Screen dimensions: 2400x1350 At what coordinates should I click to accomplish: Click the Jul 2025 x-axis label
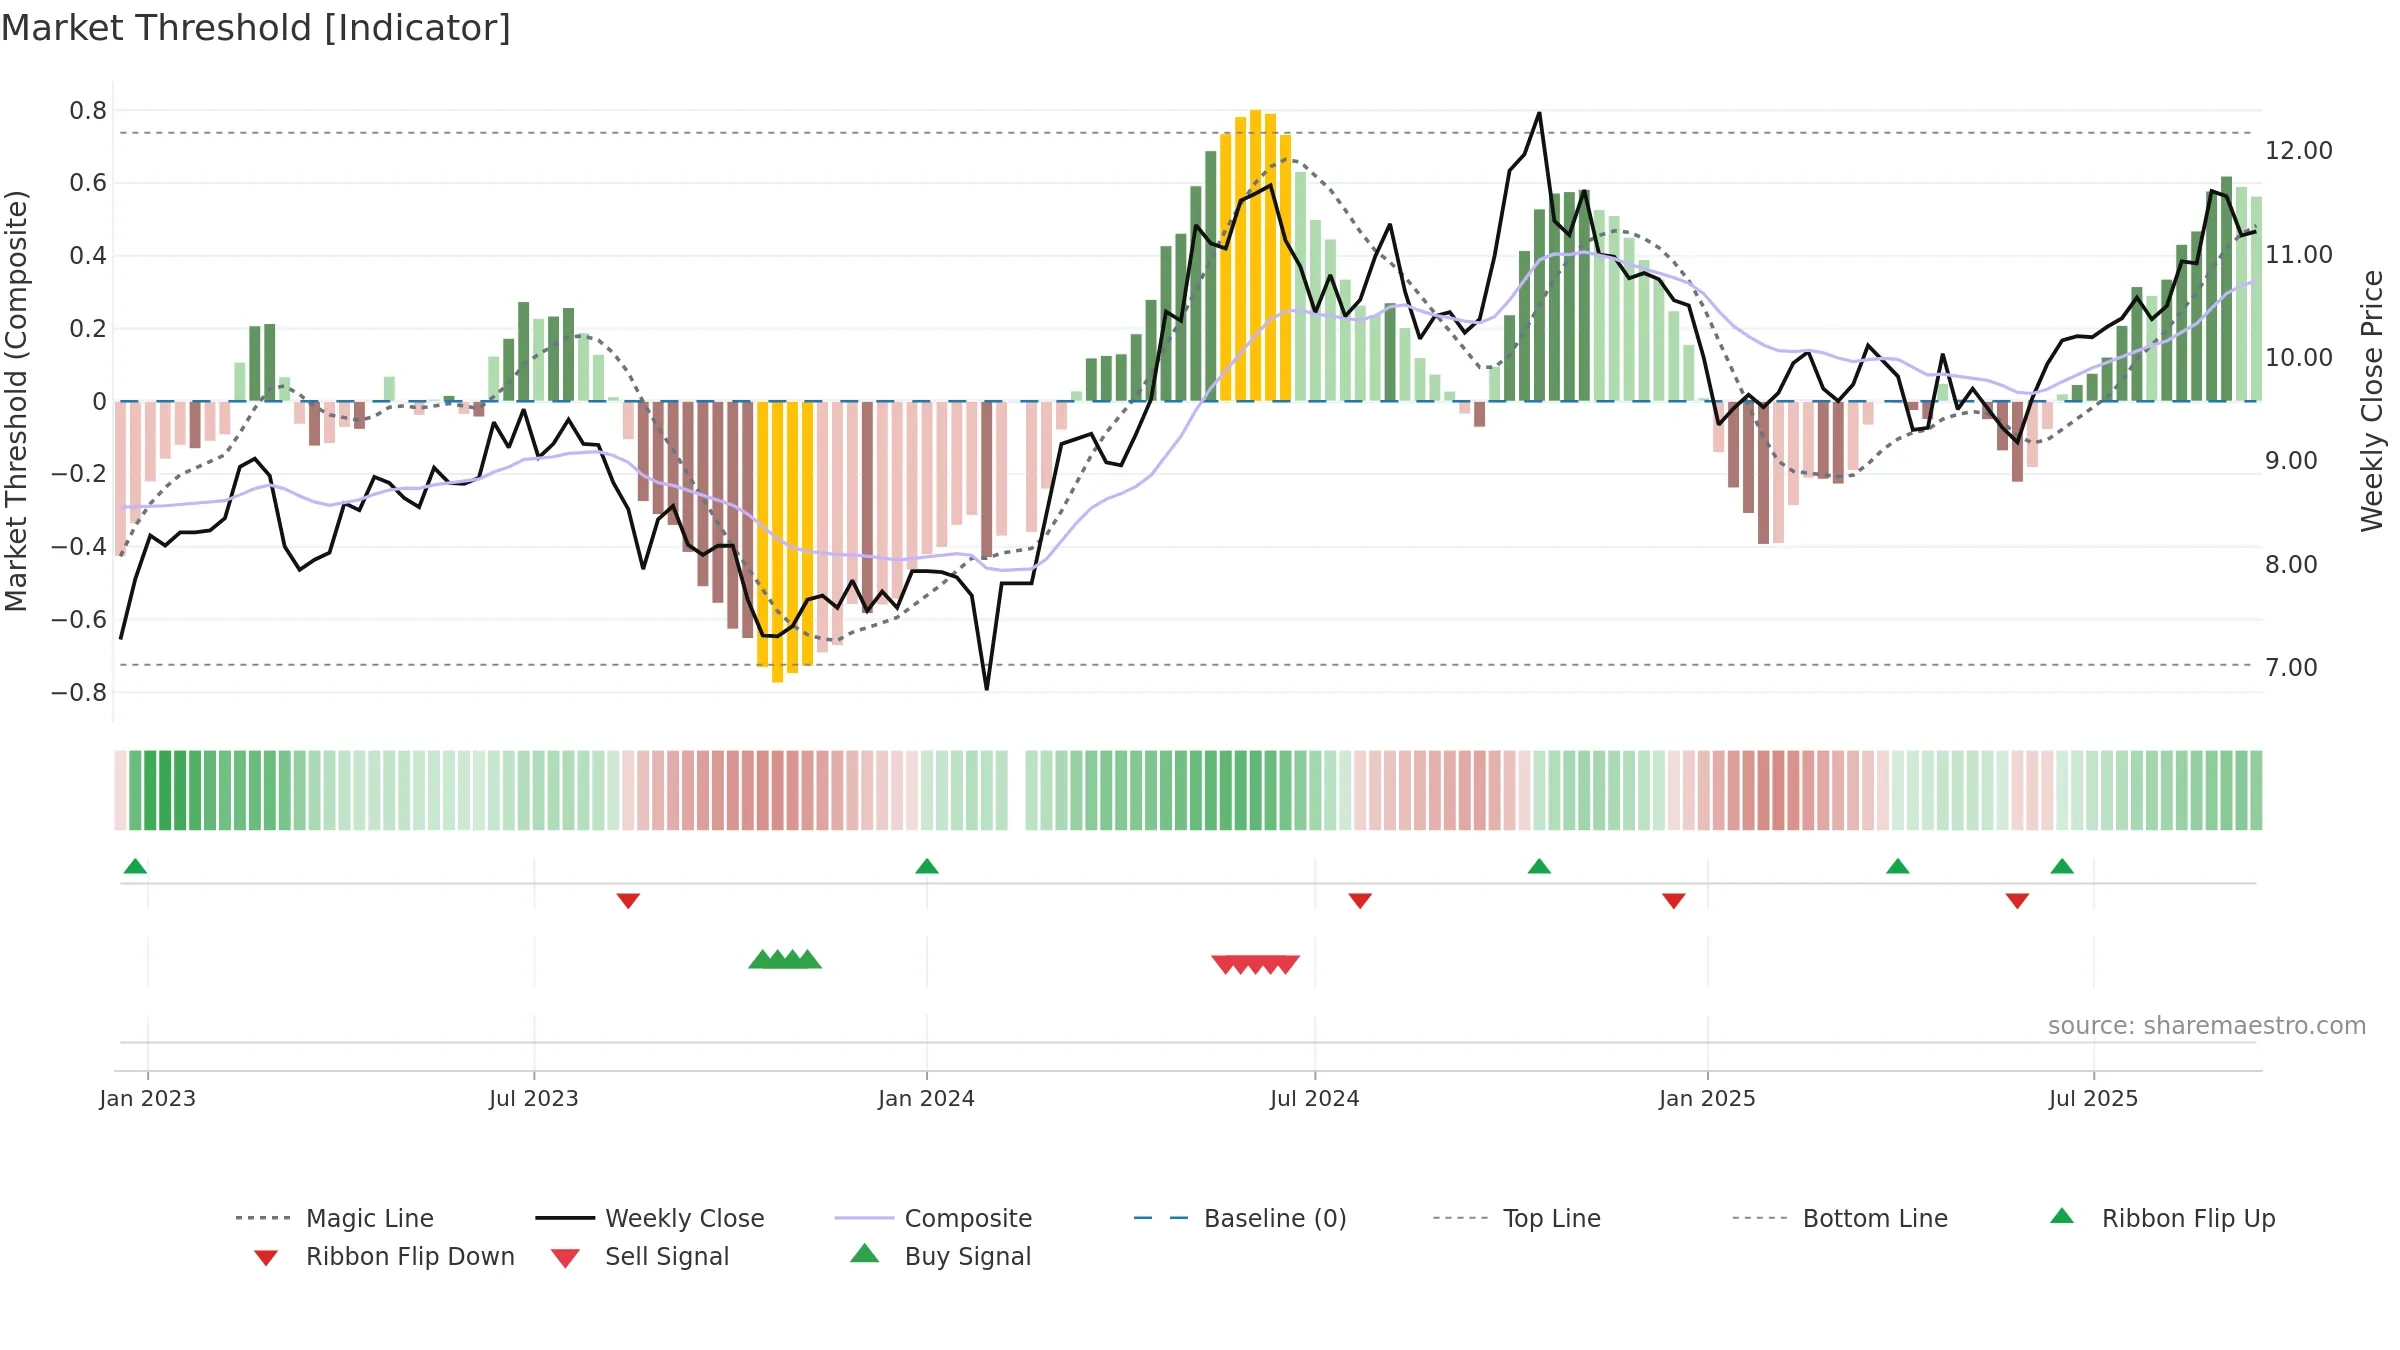pos(2094,1098)
